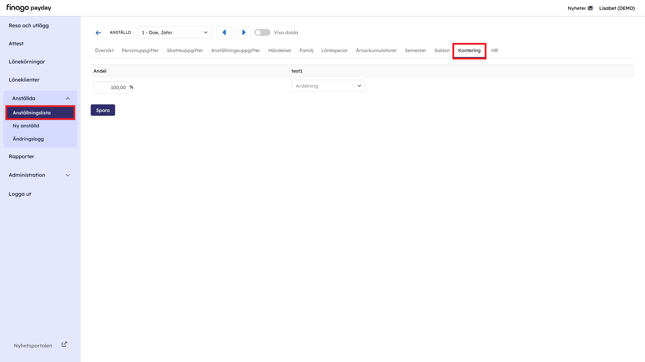645x362 pixels.
Task: Open Löneklienter in sidebar
Action: pos(24,80)
